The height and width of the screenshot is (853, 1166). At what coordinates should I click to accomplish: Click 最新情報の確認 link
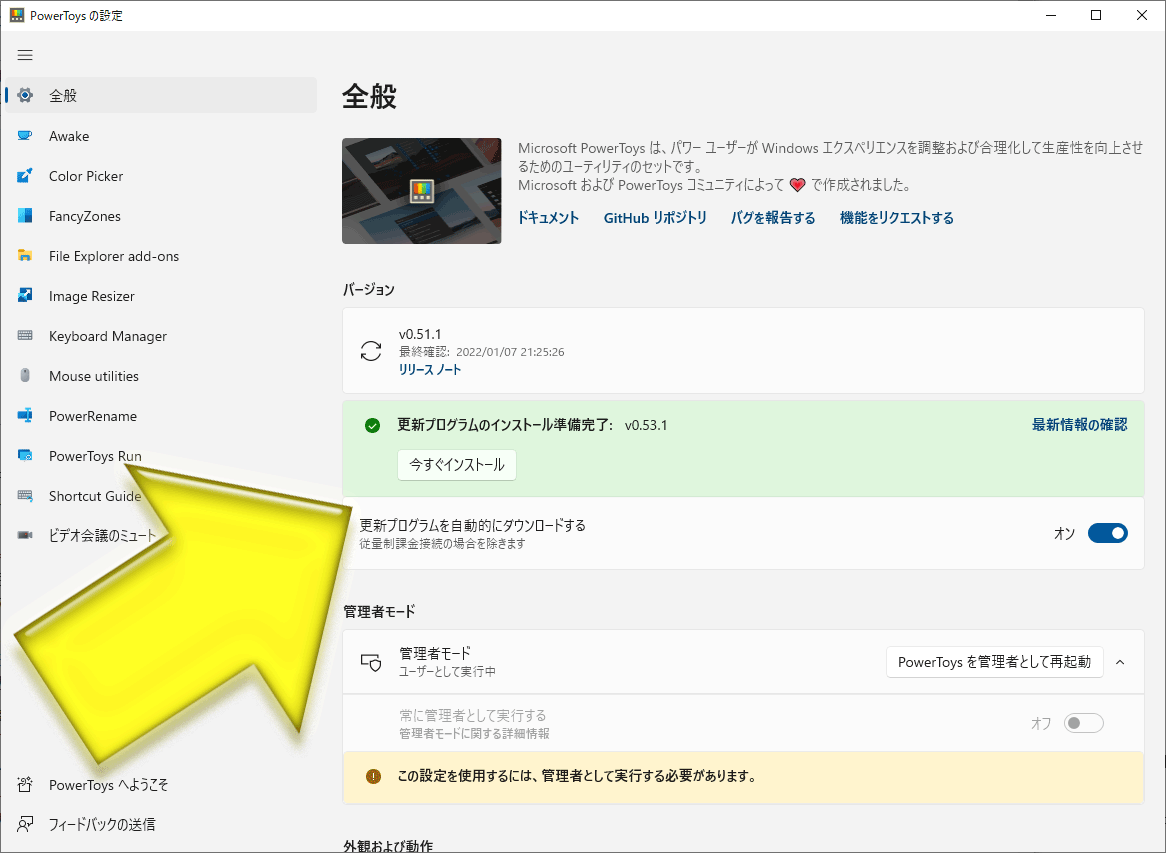[1080, 425]
